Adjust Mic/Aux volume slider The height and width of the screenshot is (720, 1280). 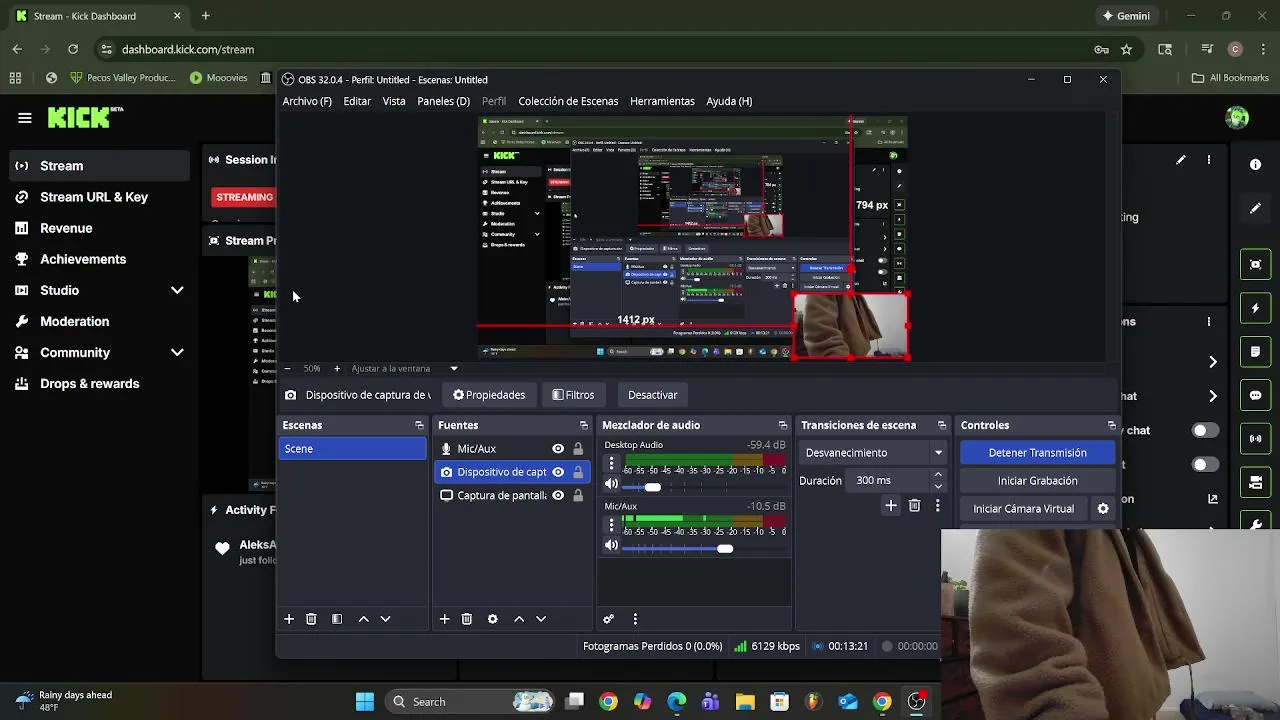704,549
